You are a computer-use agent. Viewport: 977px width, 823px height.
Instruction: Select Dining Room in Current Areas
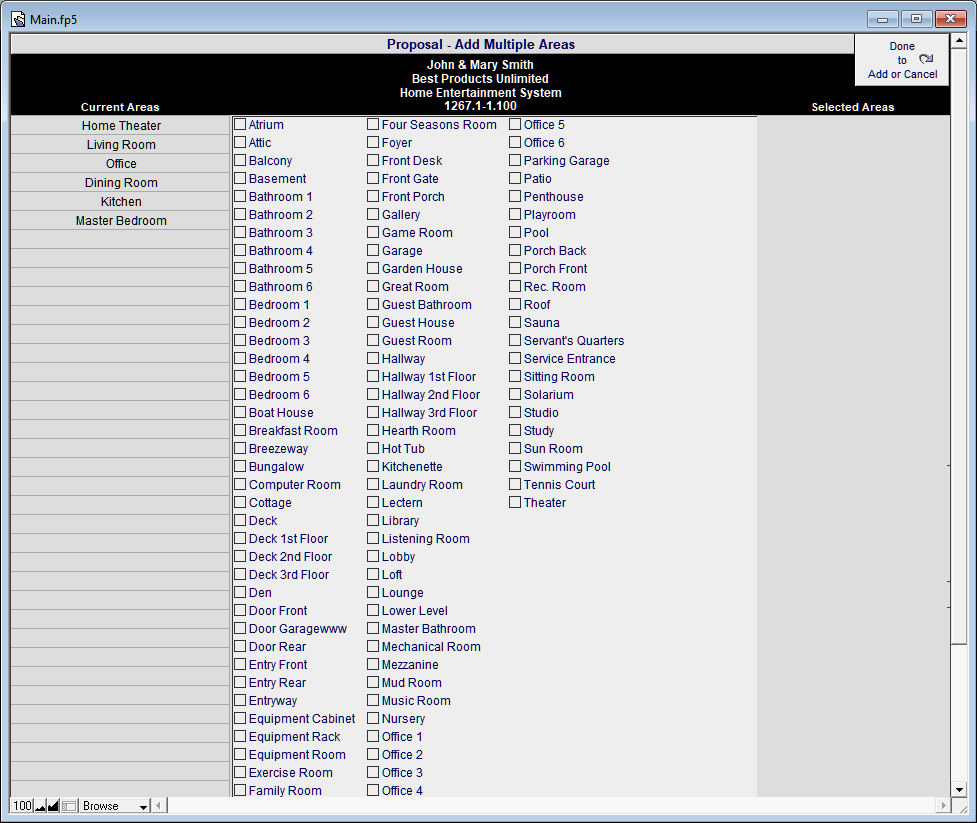(120, 183)
